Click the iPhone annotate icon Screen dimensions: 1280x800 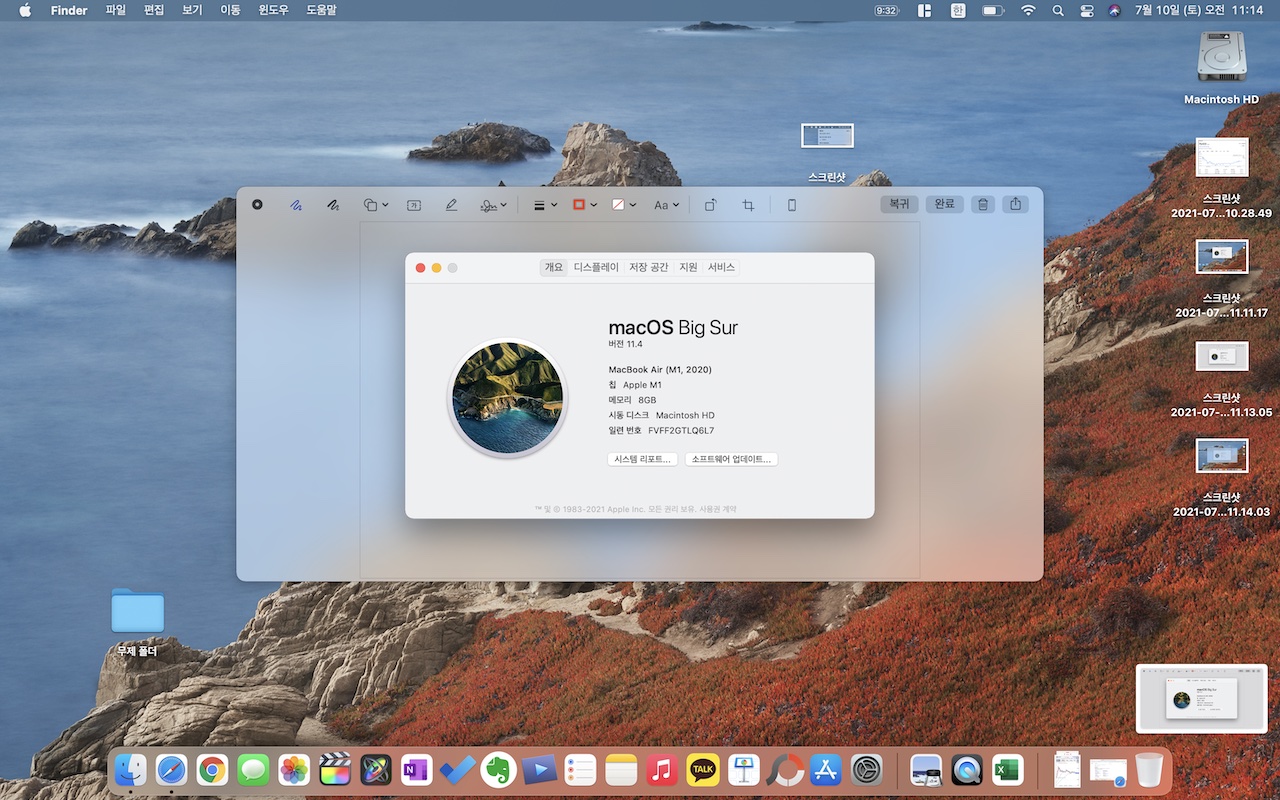[x=792, y=204]
